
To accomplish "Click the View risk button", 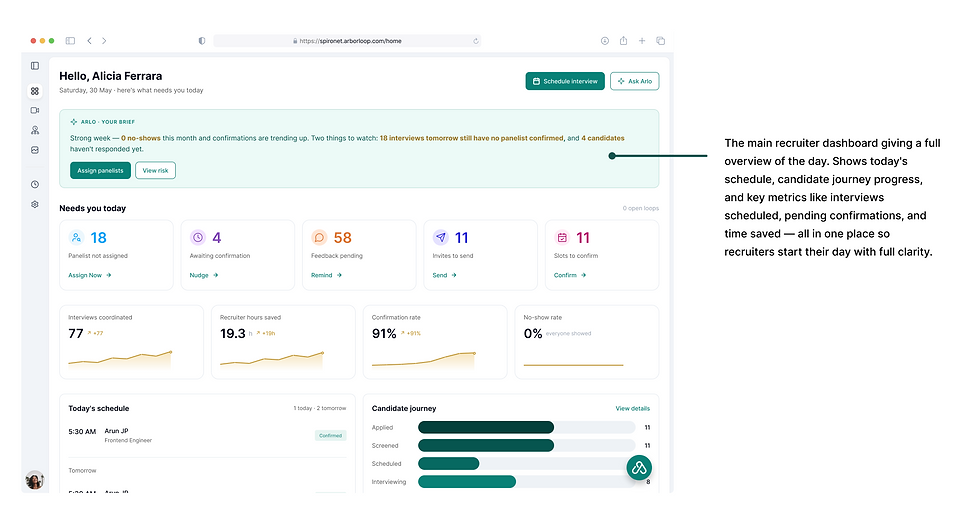I will 155,170.
